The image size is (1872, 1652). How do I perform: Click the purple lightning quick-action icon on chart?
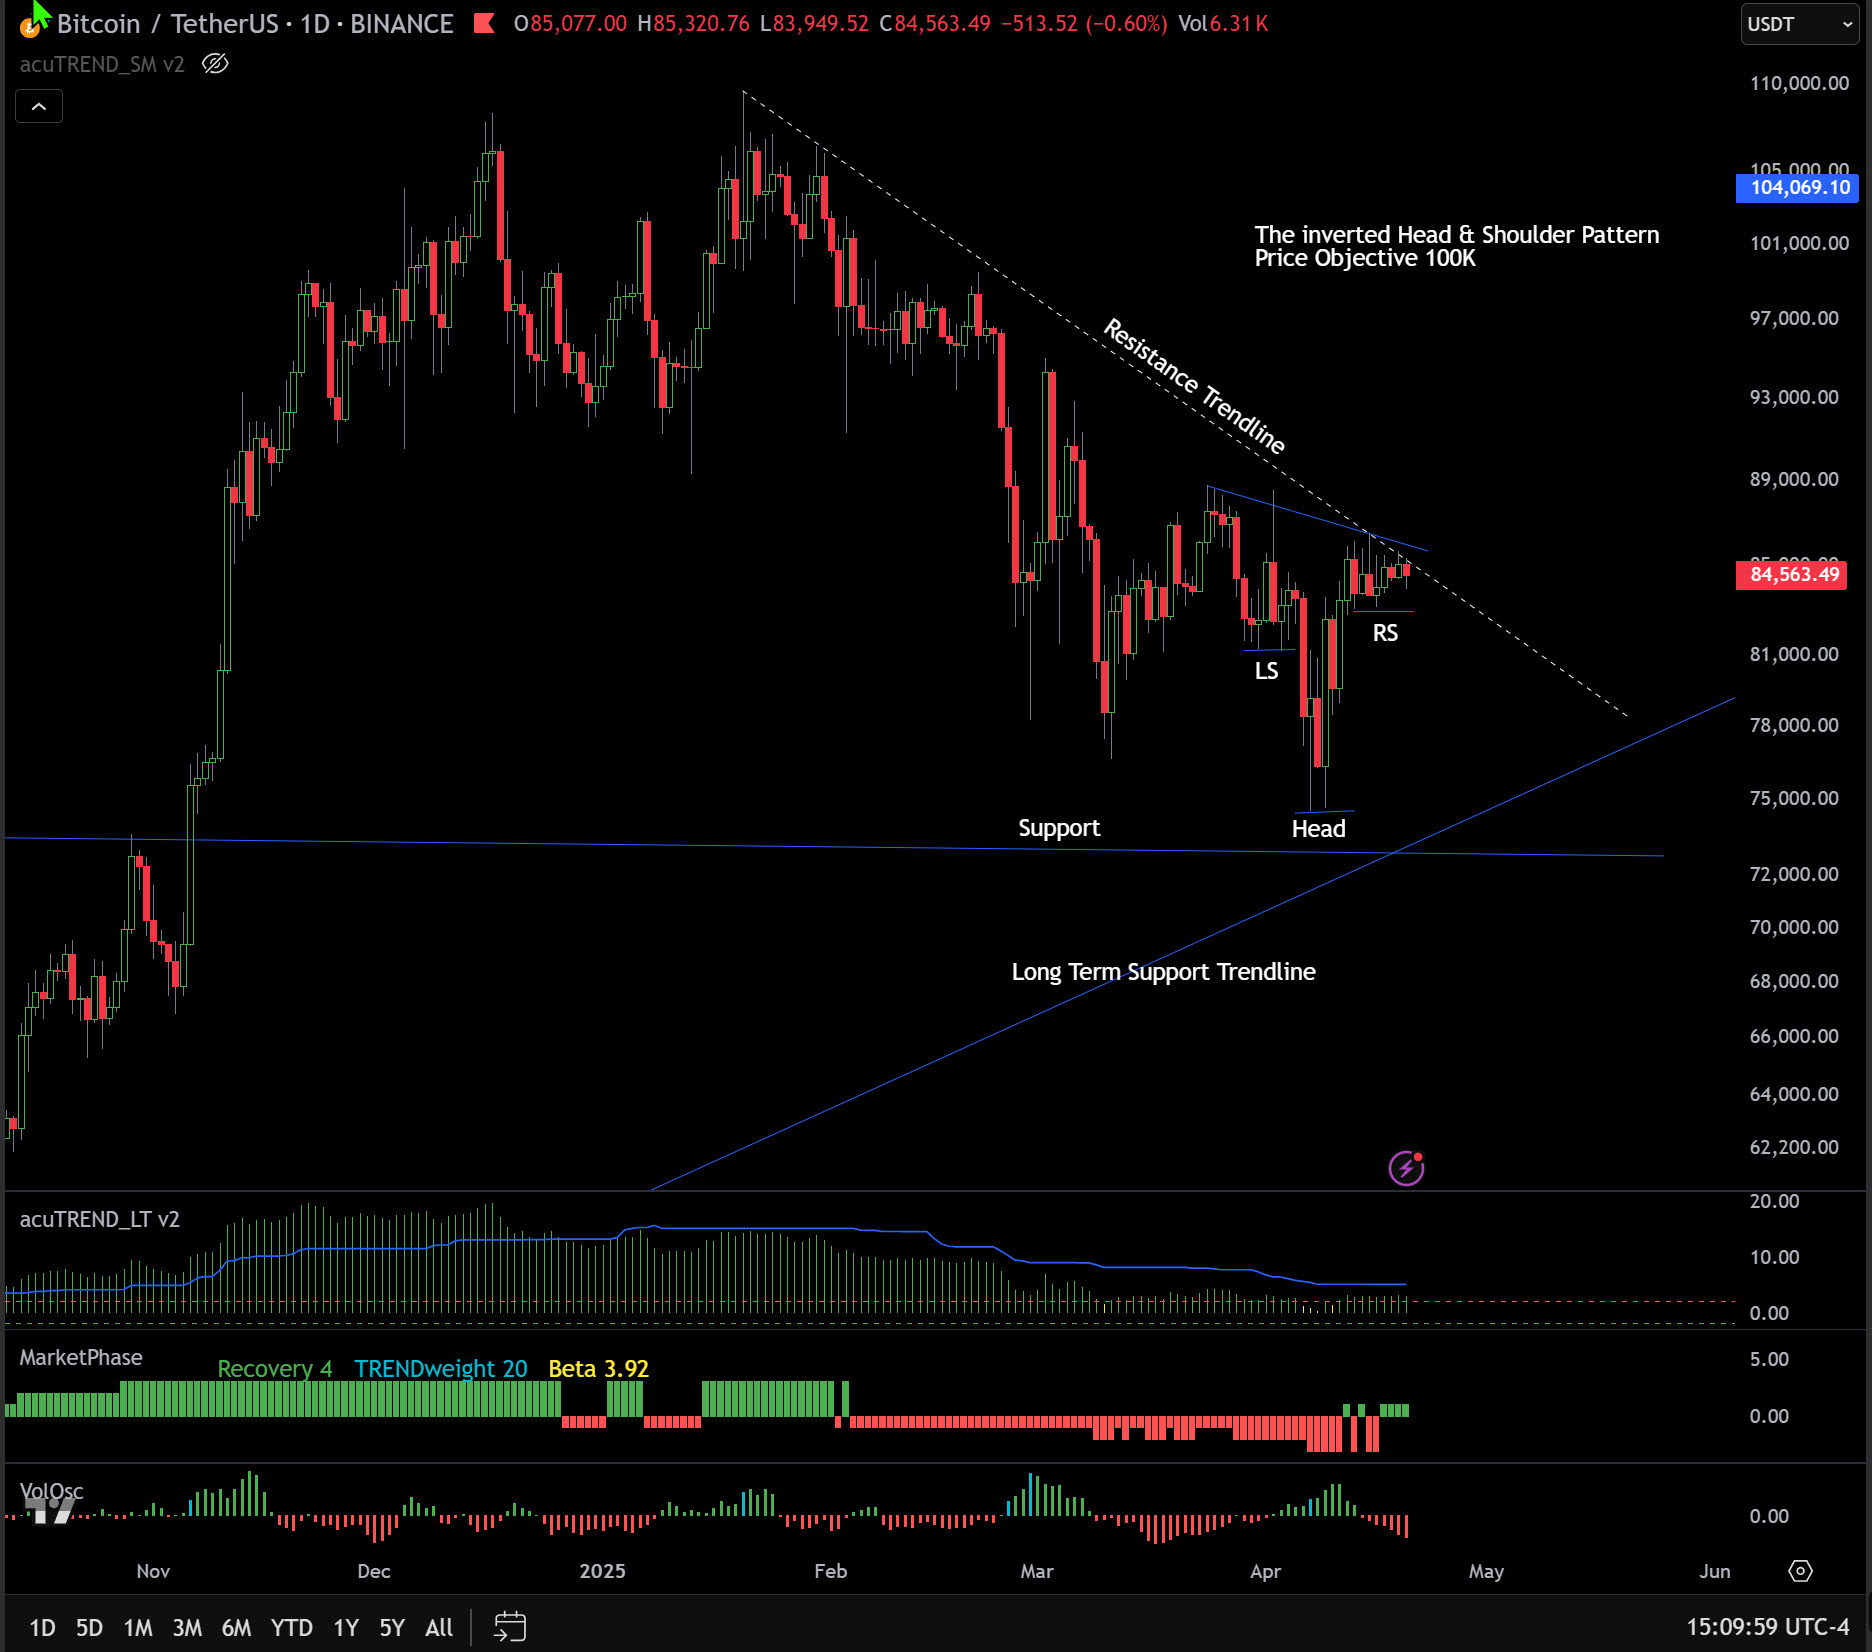[x=1406, y=1167]
